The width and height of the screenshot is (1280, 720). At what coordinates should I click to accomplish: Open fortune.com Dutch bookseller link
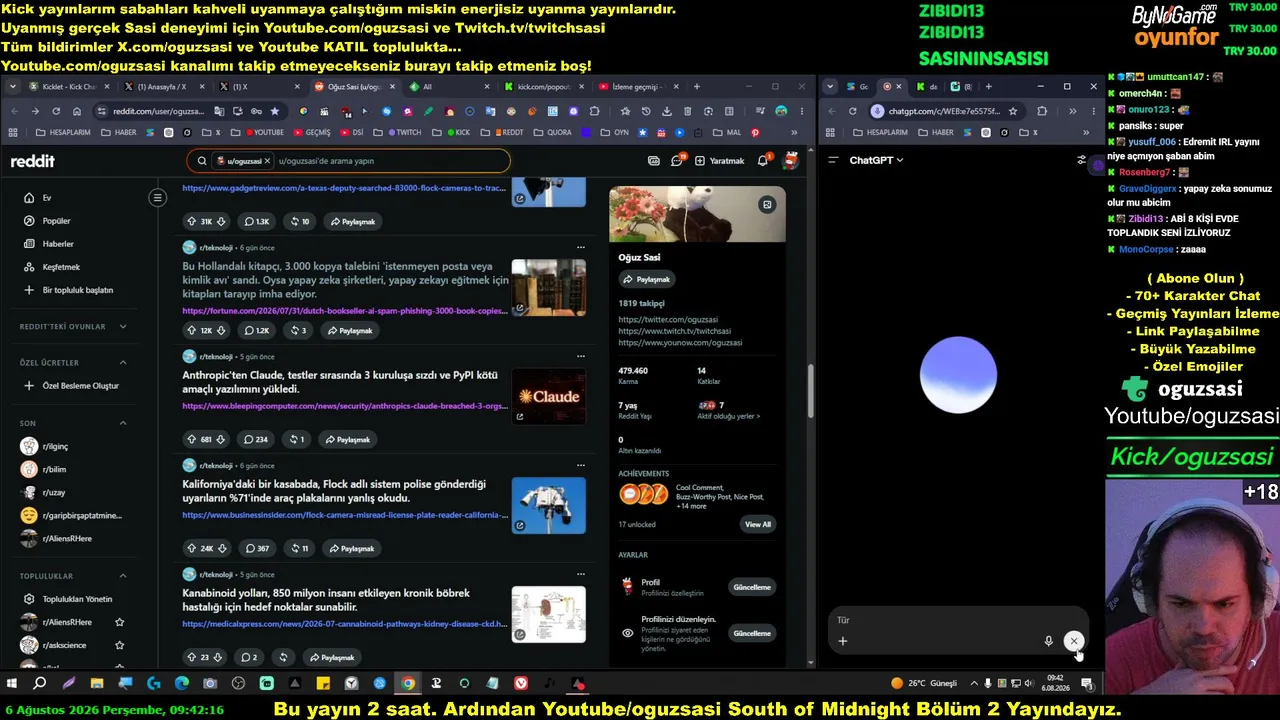point(345,311)
